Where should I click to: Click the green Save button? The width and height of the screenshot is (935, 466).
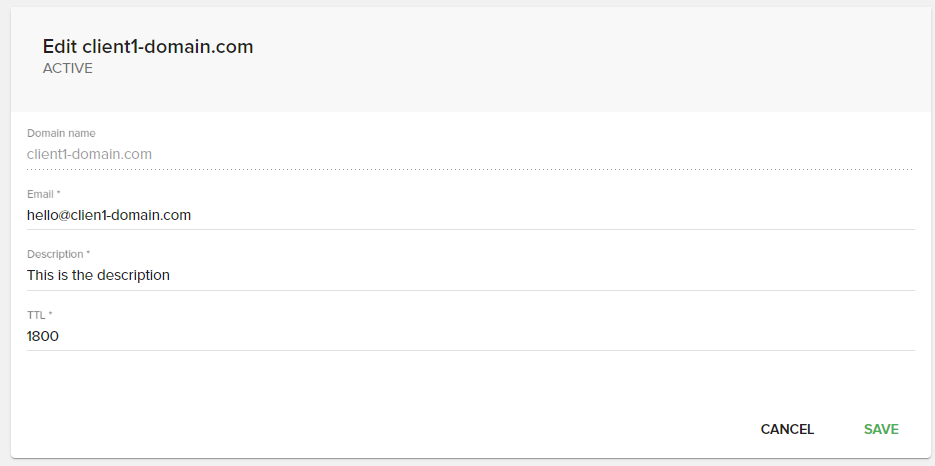(x=881, y=429)
